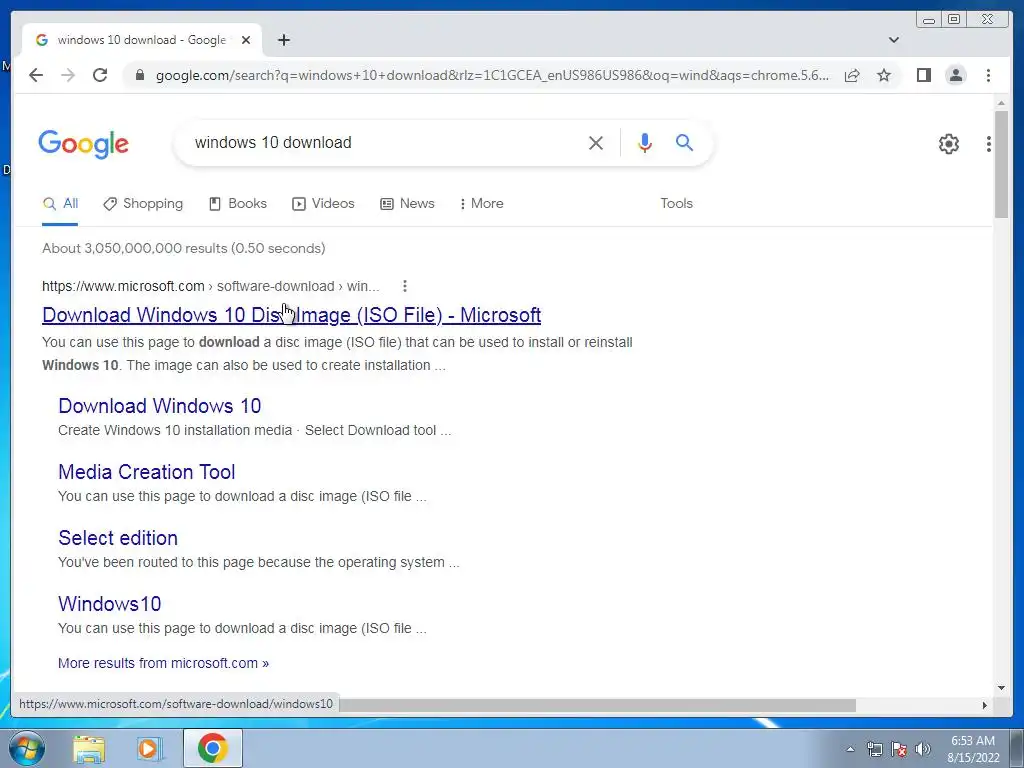
Task: Open the 'Select edition' sitelink
Action: (118, 537)
